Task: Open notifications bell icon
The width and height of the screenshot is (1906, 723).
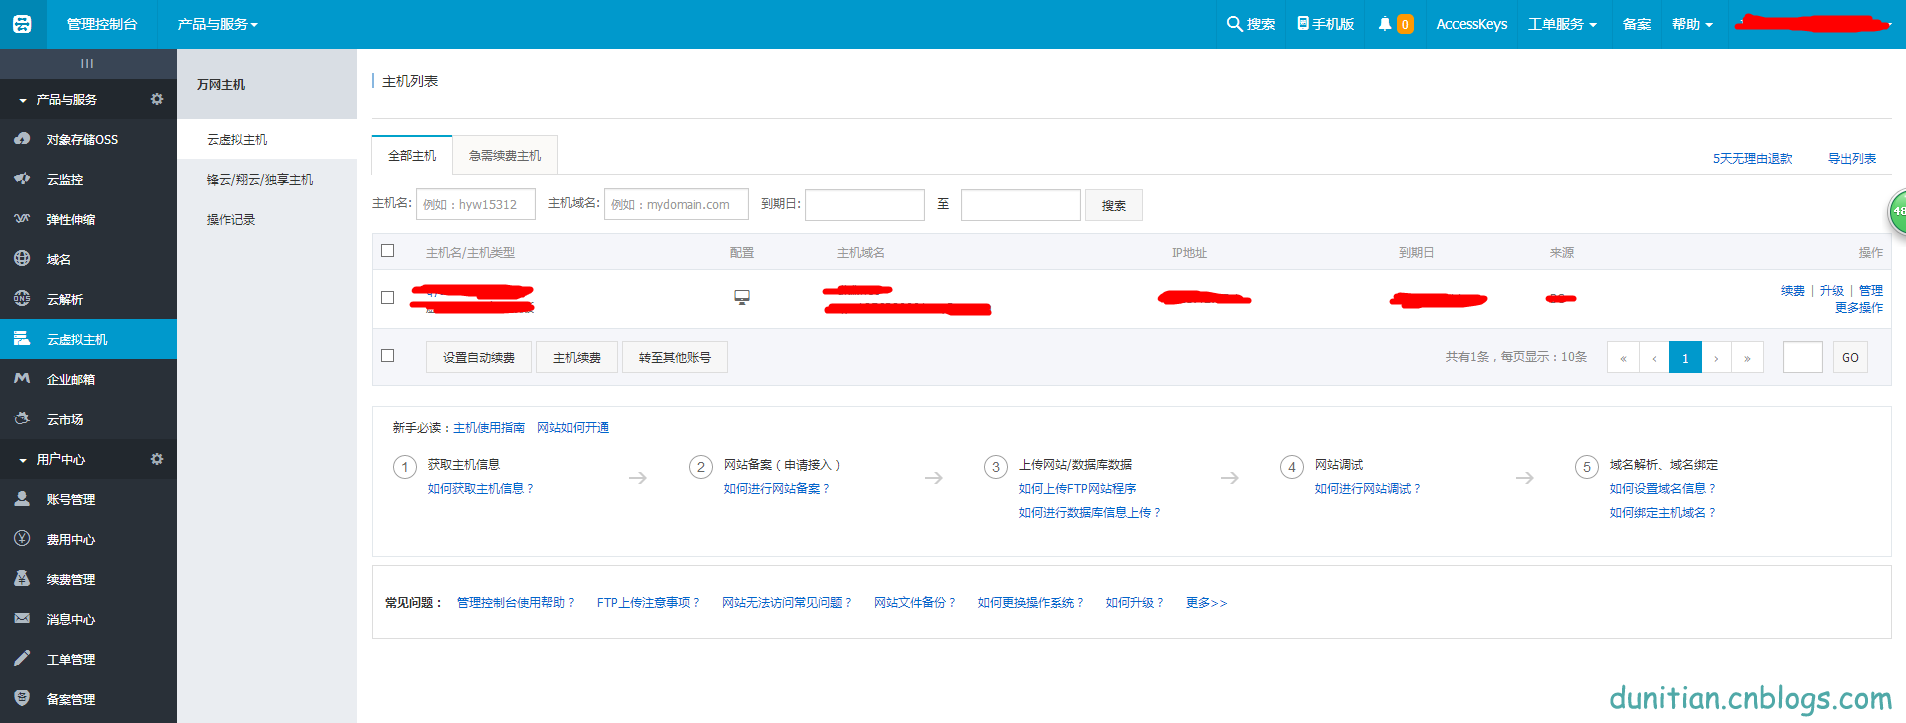Action: click(x=1385, y=24)
